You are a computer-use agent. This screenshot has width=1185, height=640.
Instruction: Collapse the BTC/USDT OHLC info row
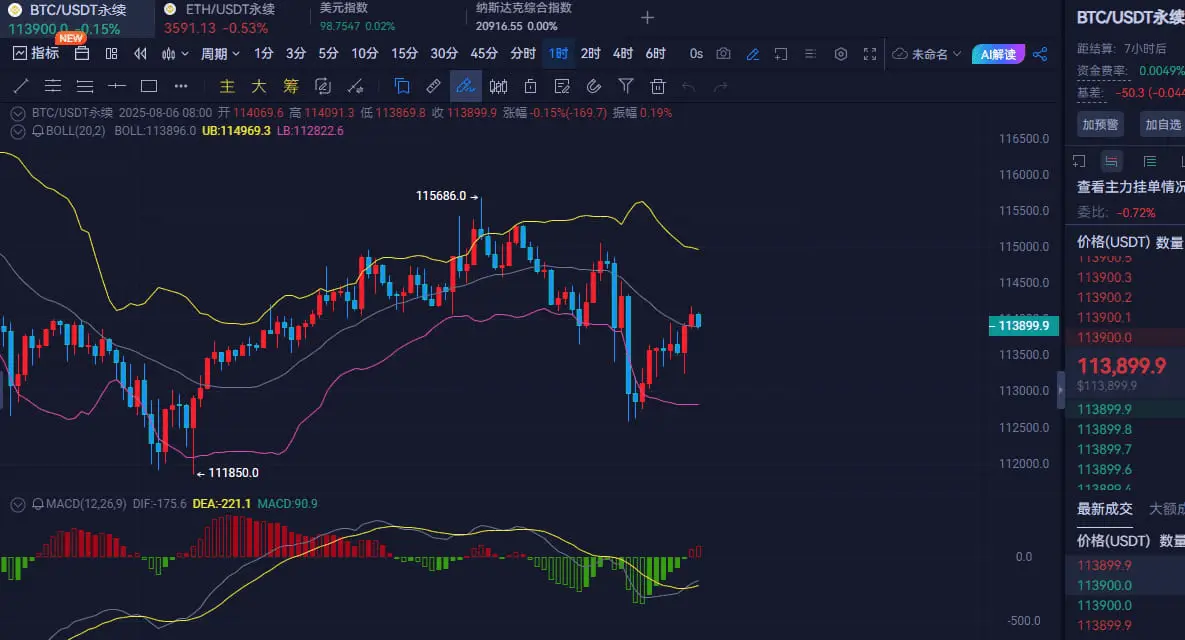[x=17, y=113]
